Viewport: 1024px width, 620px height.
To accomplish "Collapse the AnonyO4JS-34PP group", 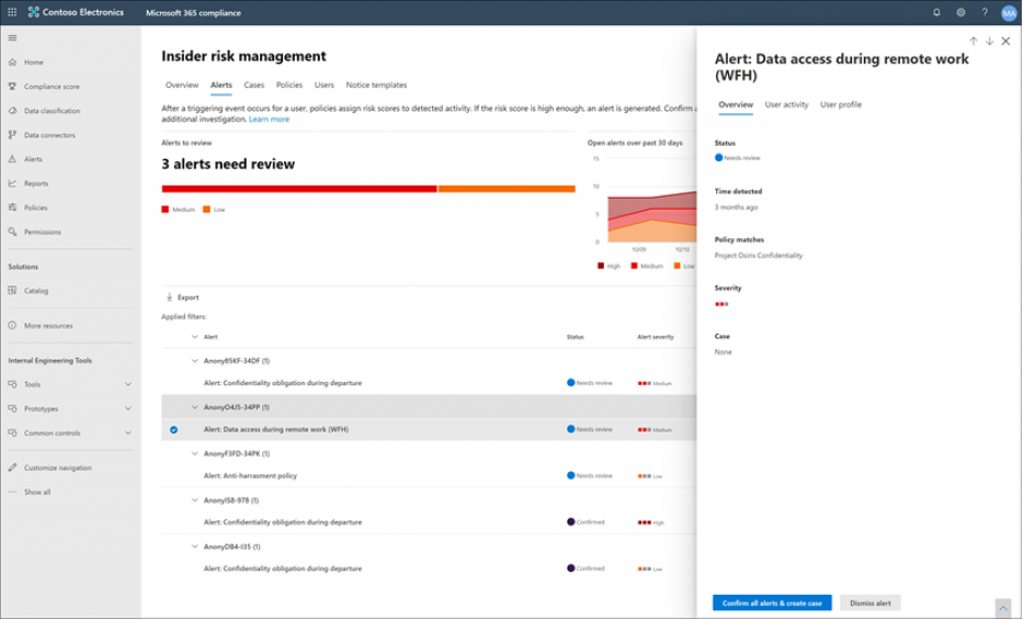I will click(195, 407).
